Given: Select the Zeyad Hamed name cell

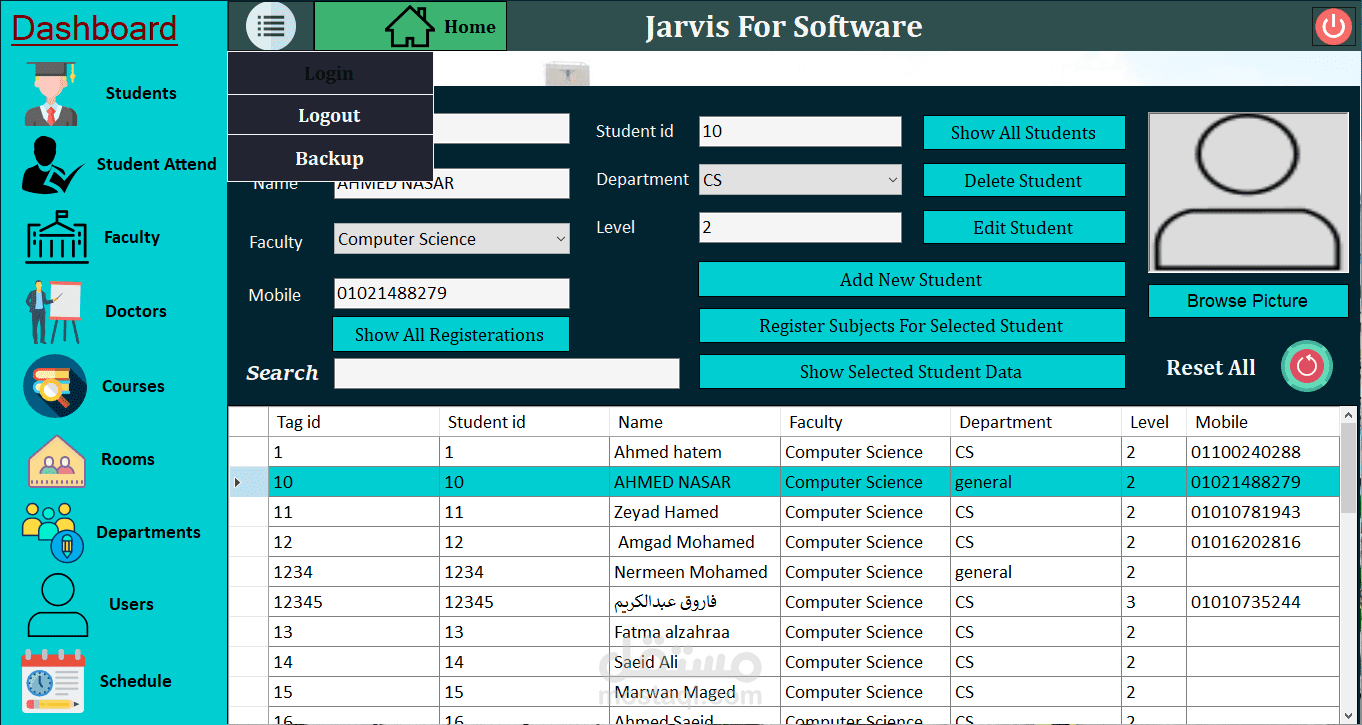Looking at the screenshot, I should [695, 512].
